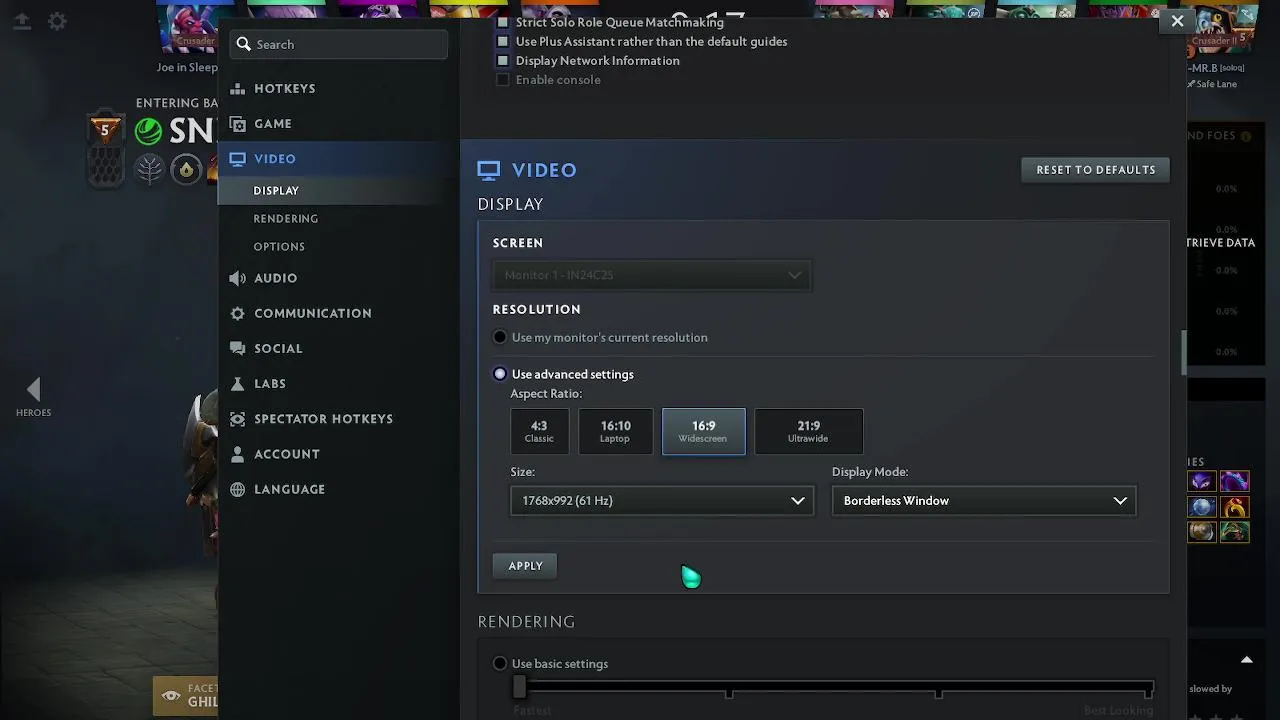Open Audio settings category
Viewport: 1280px width, 720px height.
pyautogui.click(x=276, y=278)
